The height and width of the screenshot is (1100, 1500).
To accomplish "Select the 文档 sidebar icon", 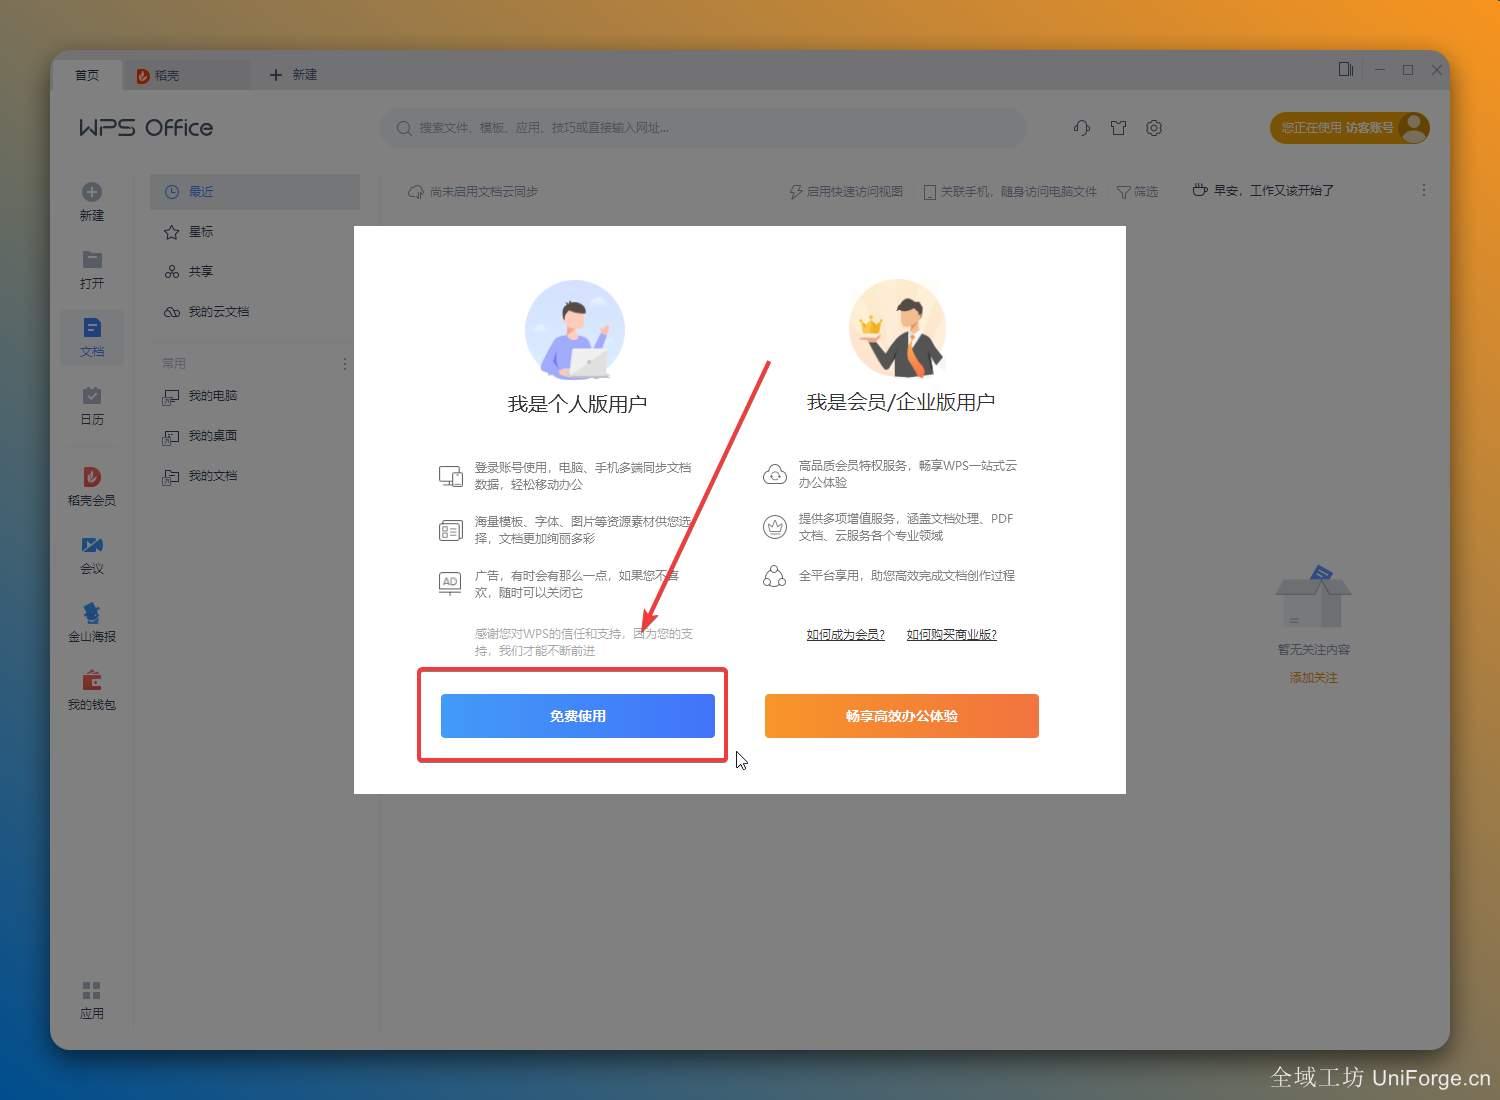I will click(92, 327).
